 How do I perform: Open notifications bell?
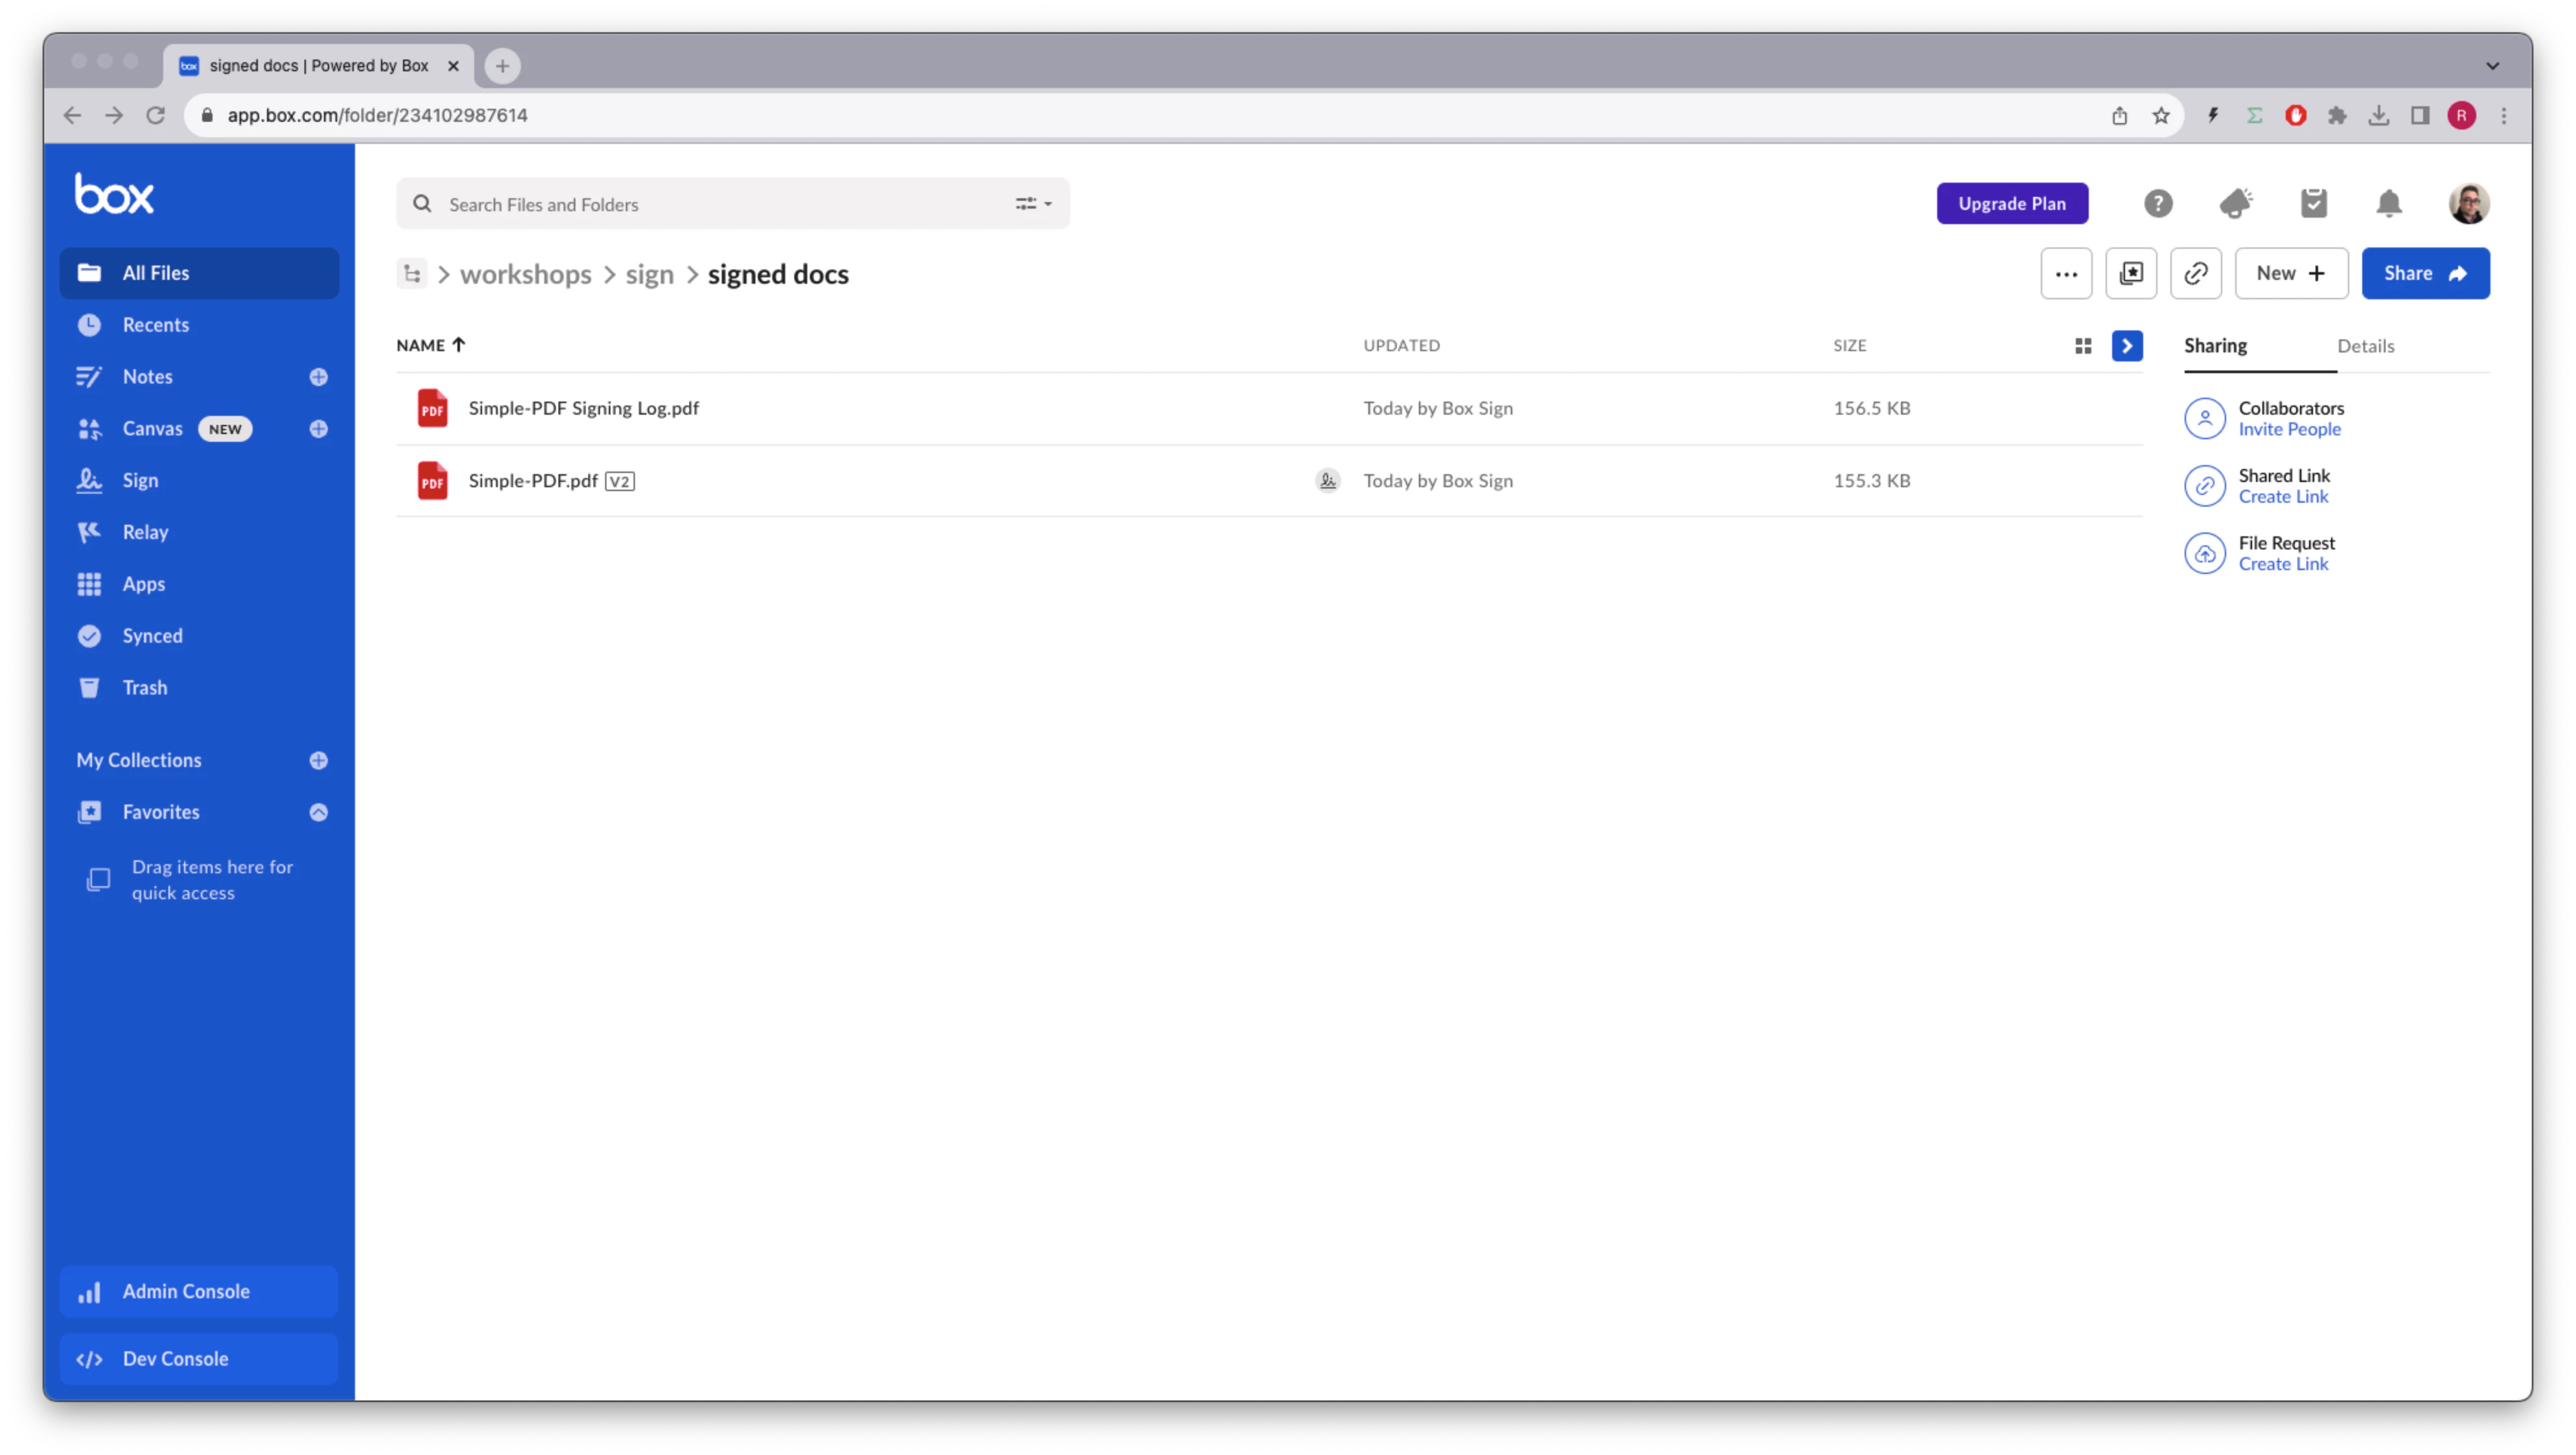coord(2389,203)
